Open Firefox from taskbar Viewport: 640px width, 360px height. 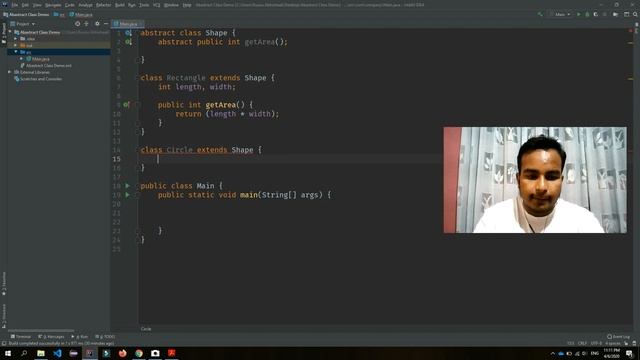[x=122, y=353]
